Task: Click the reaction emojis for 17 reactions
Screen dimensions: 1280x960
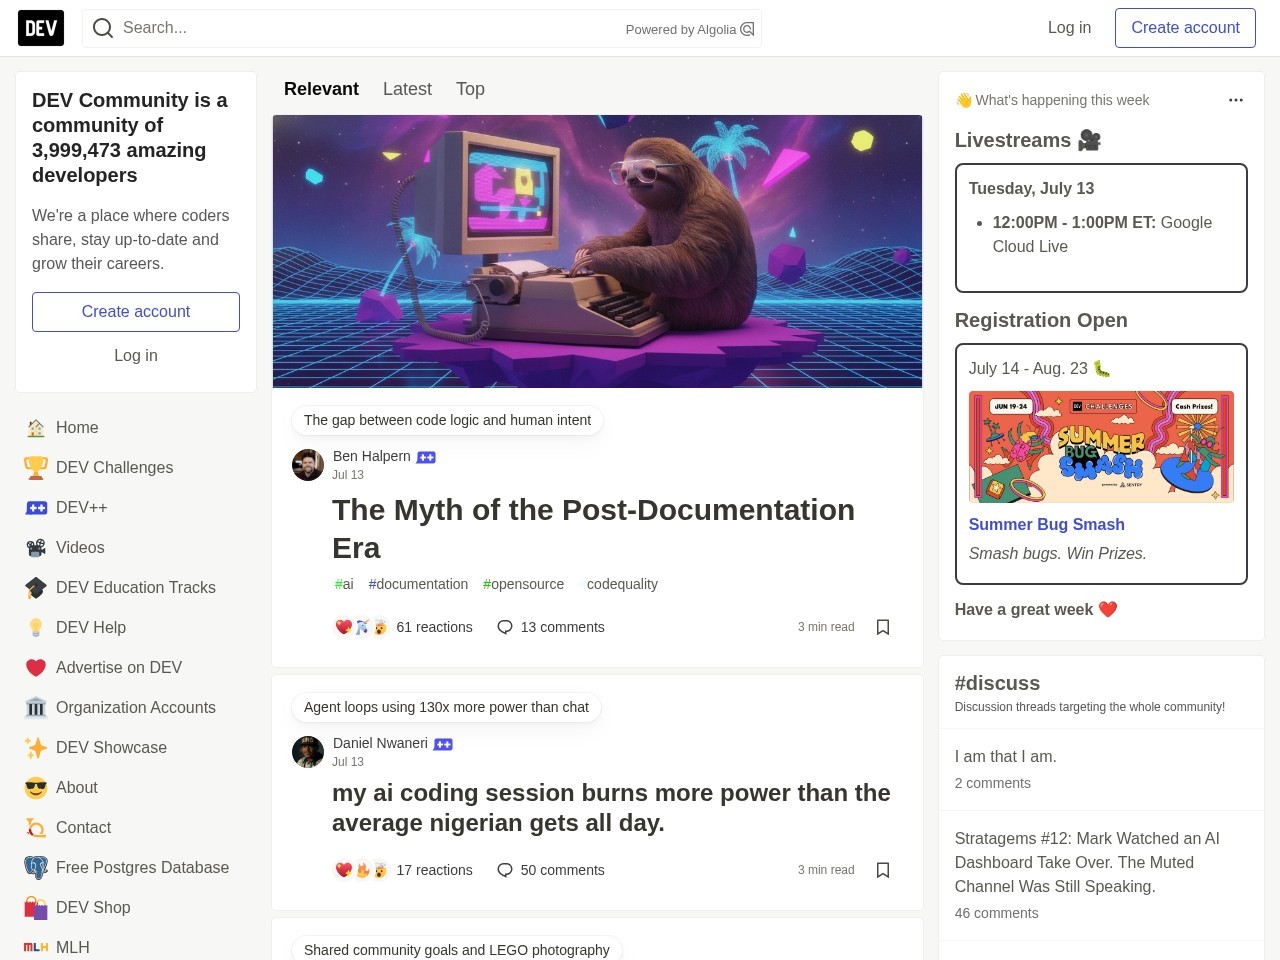Action: [x=361, y=870]
